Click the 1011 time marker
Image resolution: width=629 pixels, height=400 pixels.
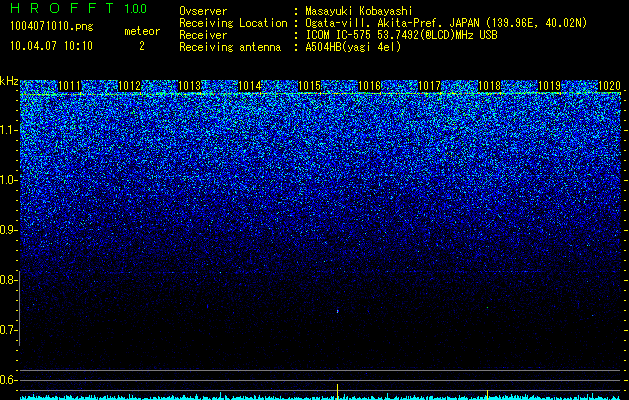(x=69, y=85)
